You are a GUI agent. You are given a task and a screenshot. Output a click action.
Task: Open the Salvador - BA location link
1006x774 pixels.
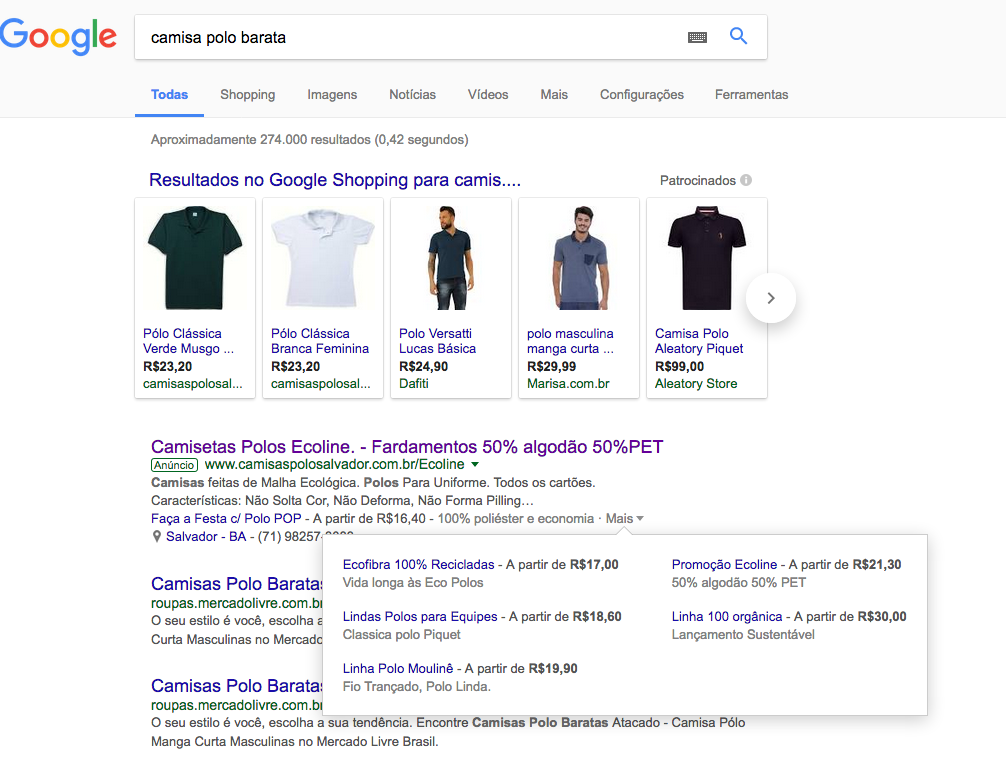tap(206, 537)
